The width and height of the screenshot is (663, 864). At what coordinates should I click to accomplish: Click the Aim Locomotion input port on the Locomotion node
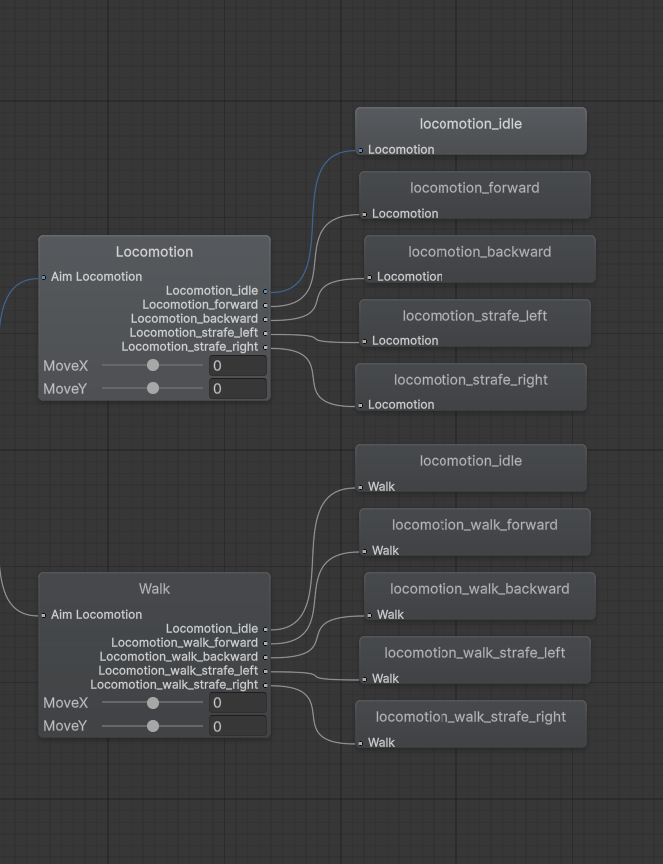[x=44, y=277]
